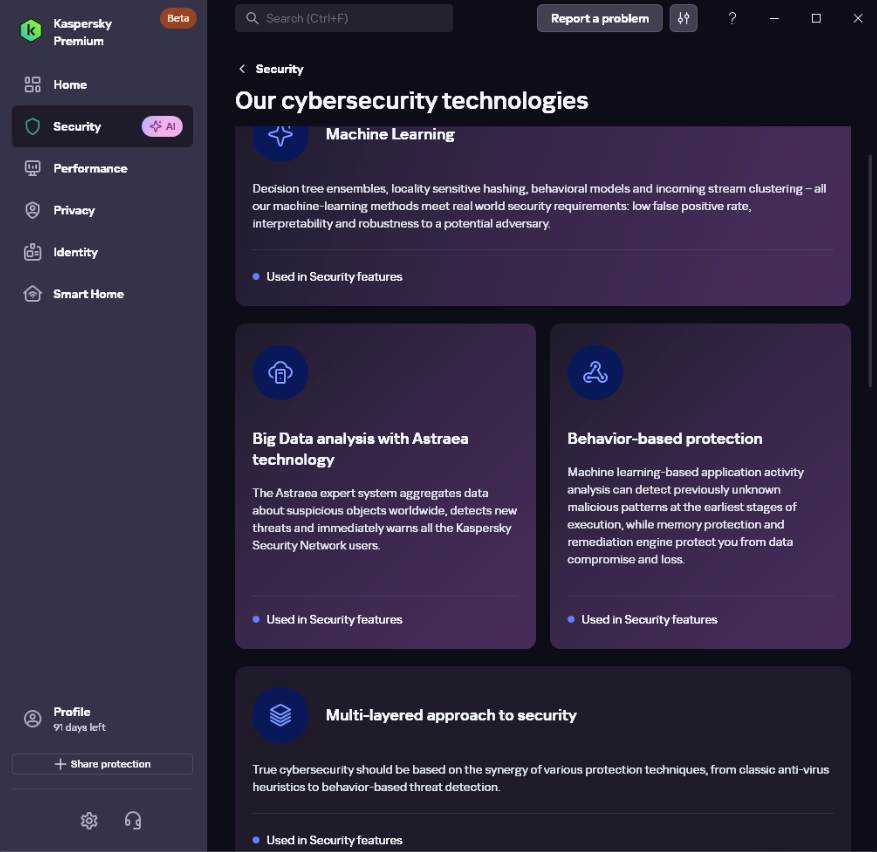This screenshot has height=852, width=877.
Task: Click 'Used in Security features' in Behavior-based card
Action: pos(649,619)
